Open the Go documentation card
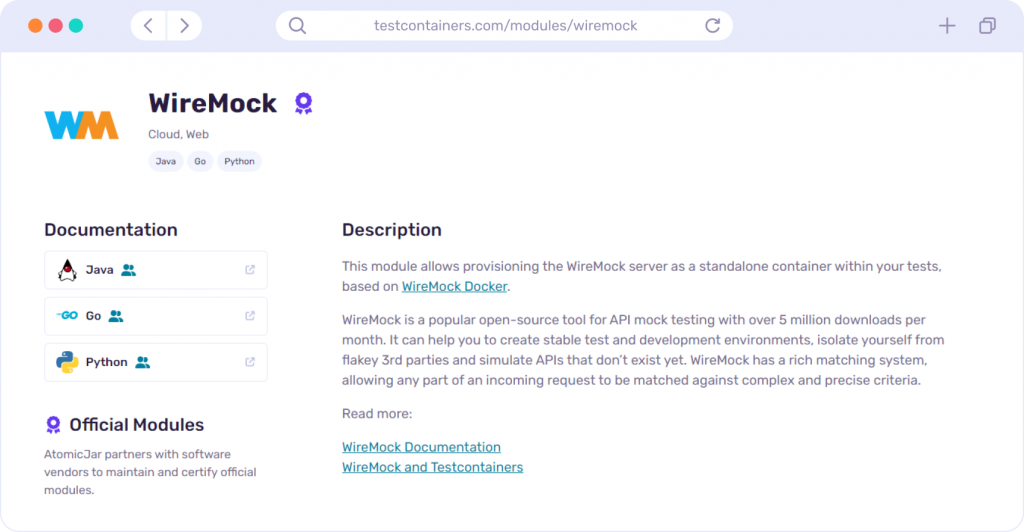This screenshot has height=532, width=1024. point(156,316)
